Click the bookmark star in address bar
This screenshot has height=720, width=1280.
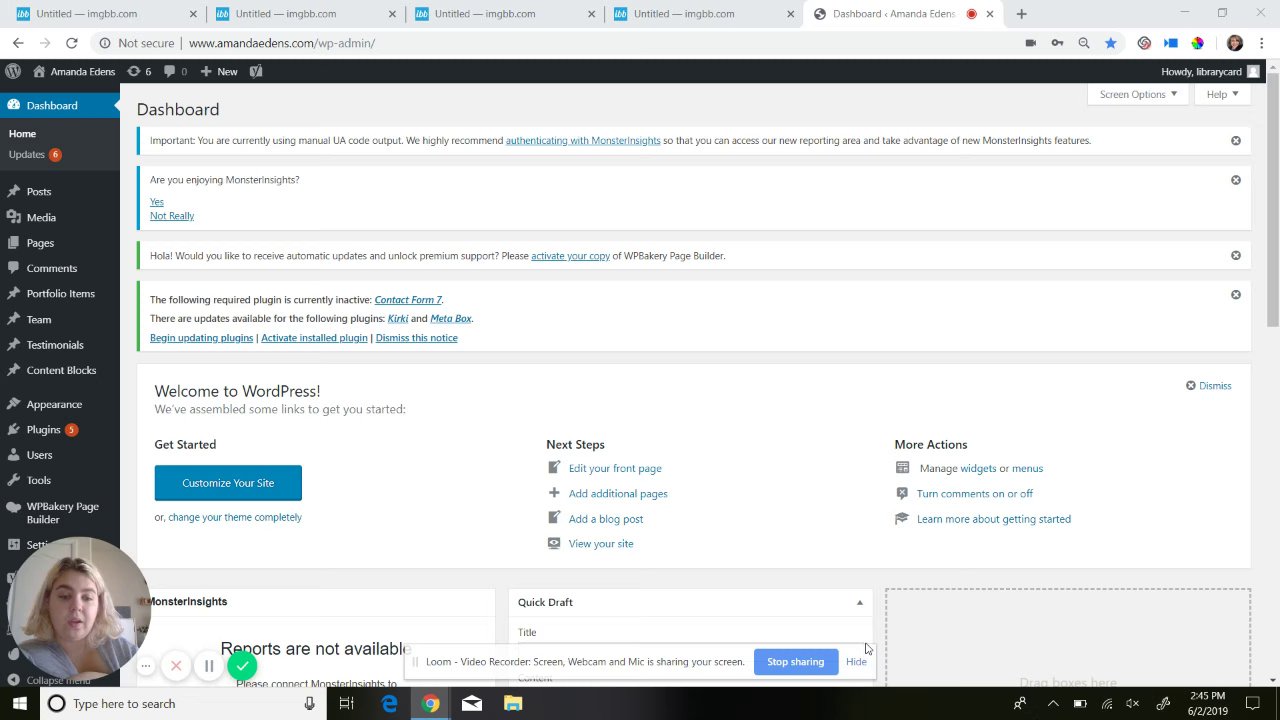(x=1110, y=43)
